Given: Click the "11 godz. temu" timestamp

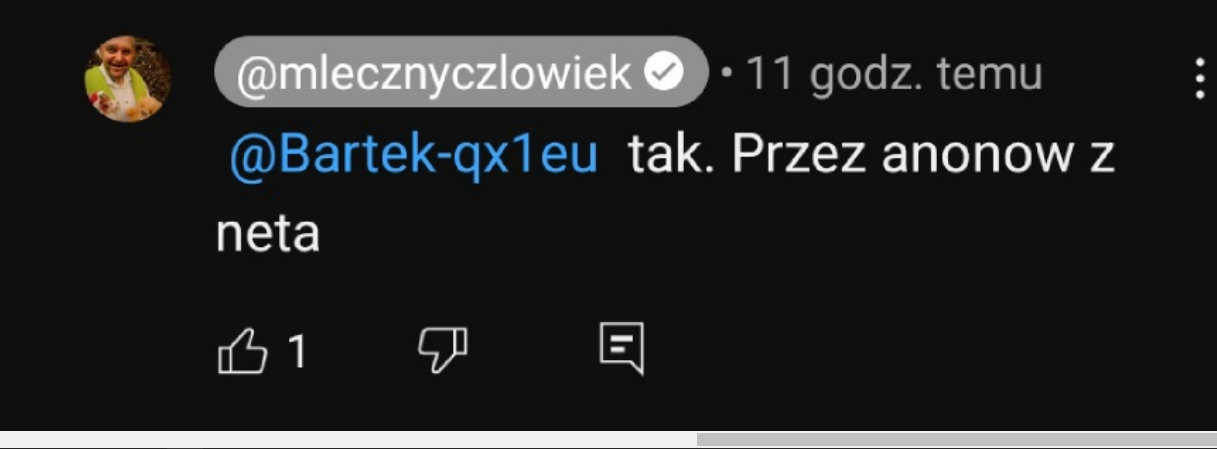Looking at the screenshot, I should (x=895, y=74).
